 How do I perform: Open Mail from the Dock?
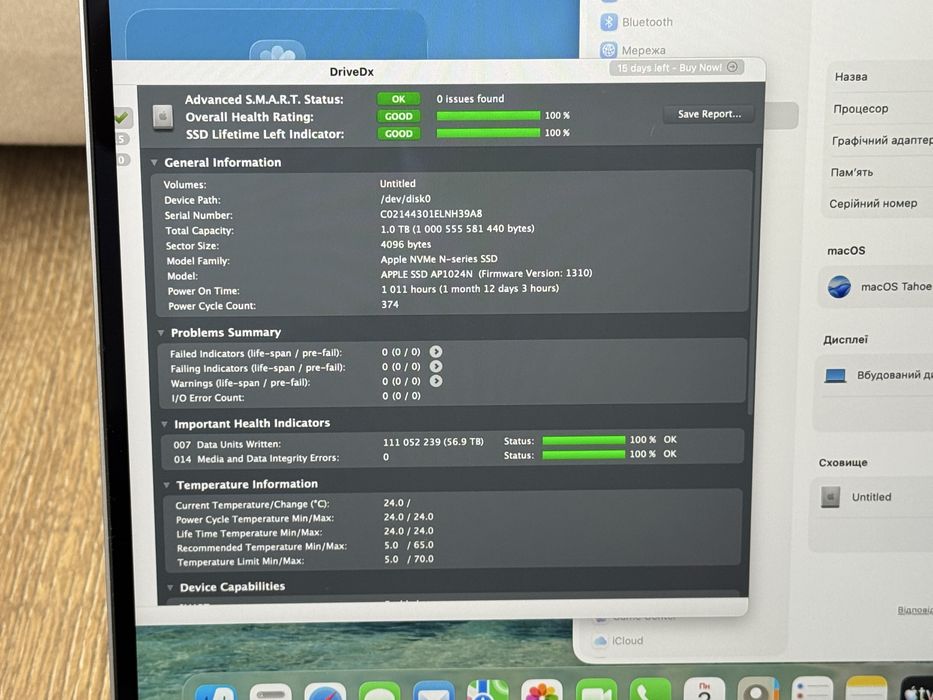click(x=433, y=690)
